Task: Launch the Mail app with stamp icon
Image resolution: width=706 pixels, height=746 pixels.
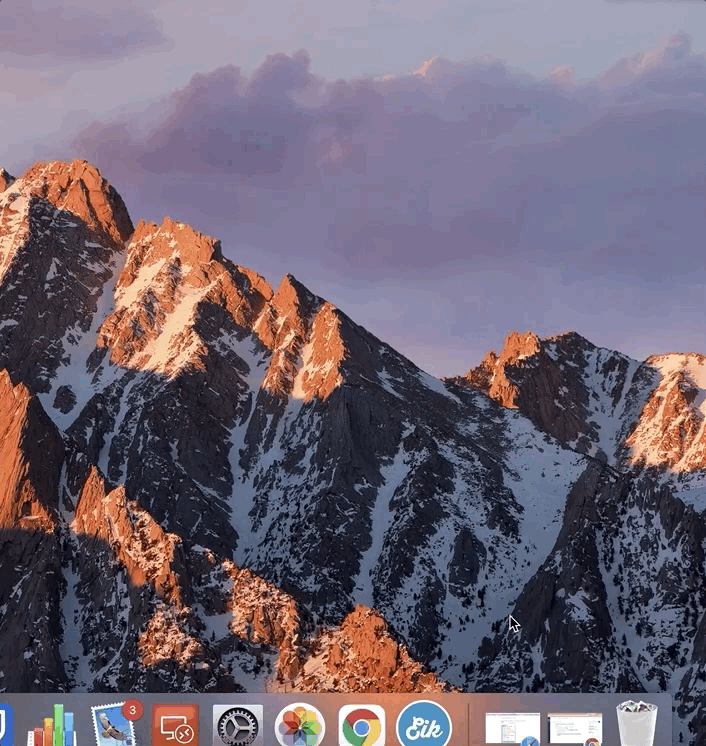Action: point(112,727)
